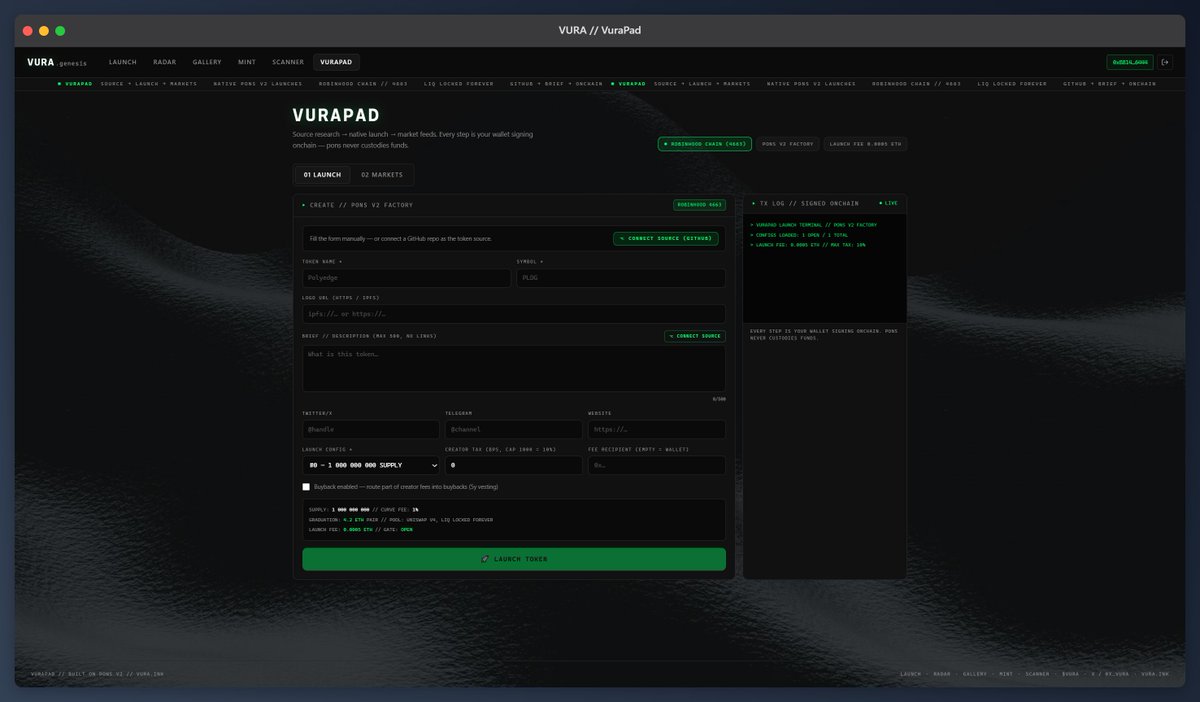The image size is (1200, 702).
Task: Switch to the 01 LAUNCH tab
Action: (322, 175)
